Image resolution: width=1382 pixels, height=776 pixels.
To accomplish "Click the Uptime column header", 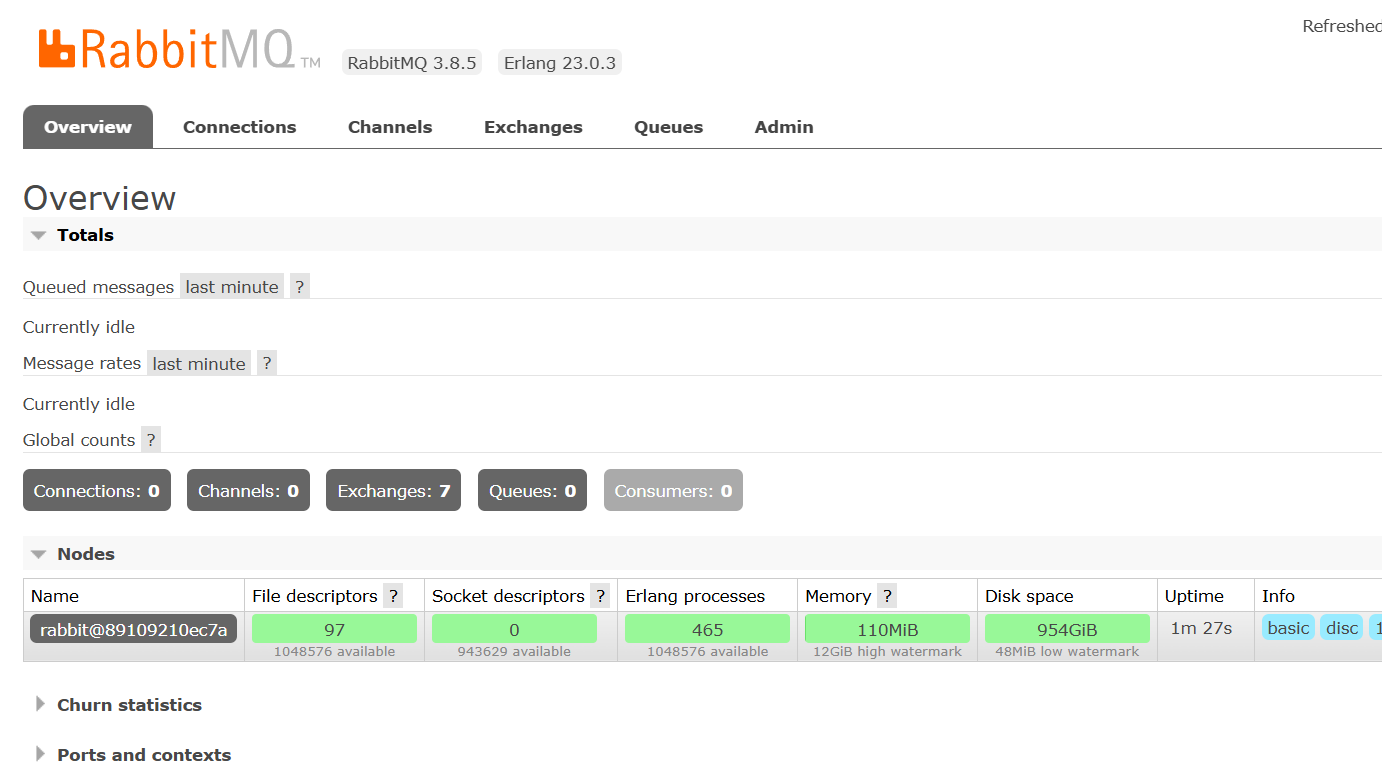I will pyautogui.click(x=1194, y=596).
